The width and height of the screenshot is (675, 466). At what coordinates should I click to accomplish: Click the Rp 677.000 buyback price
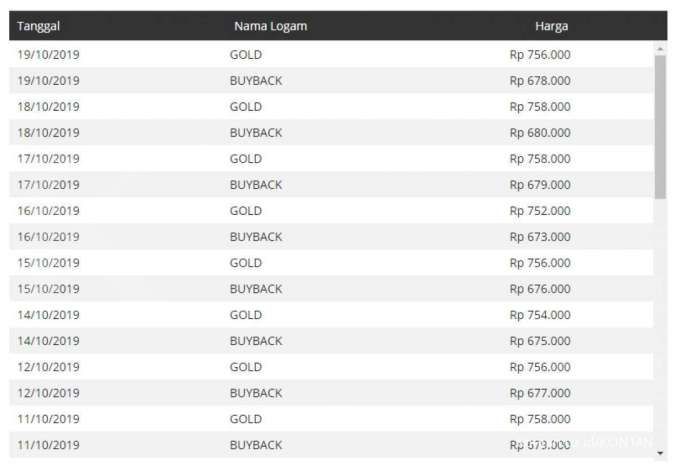(x=540, y=393)
